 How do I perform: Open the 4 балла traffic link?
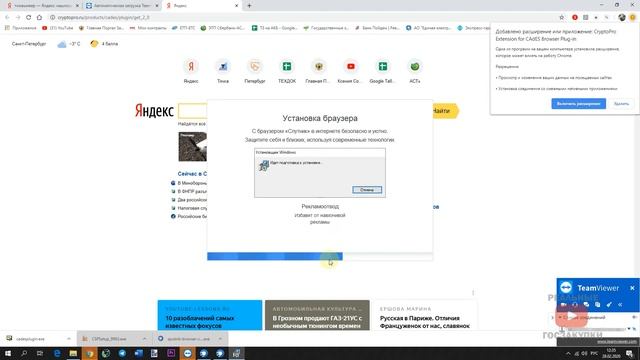click(104, 44)
